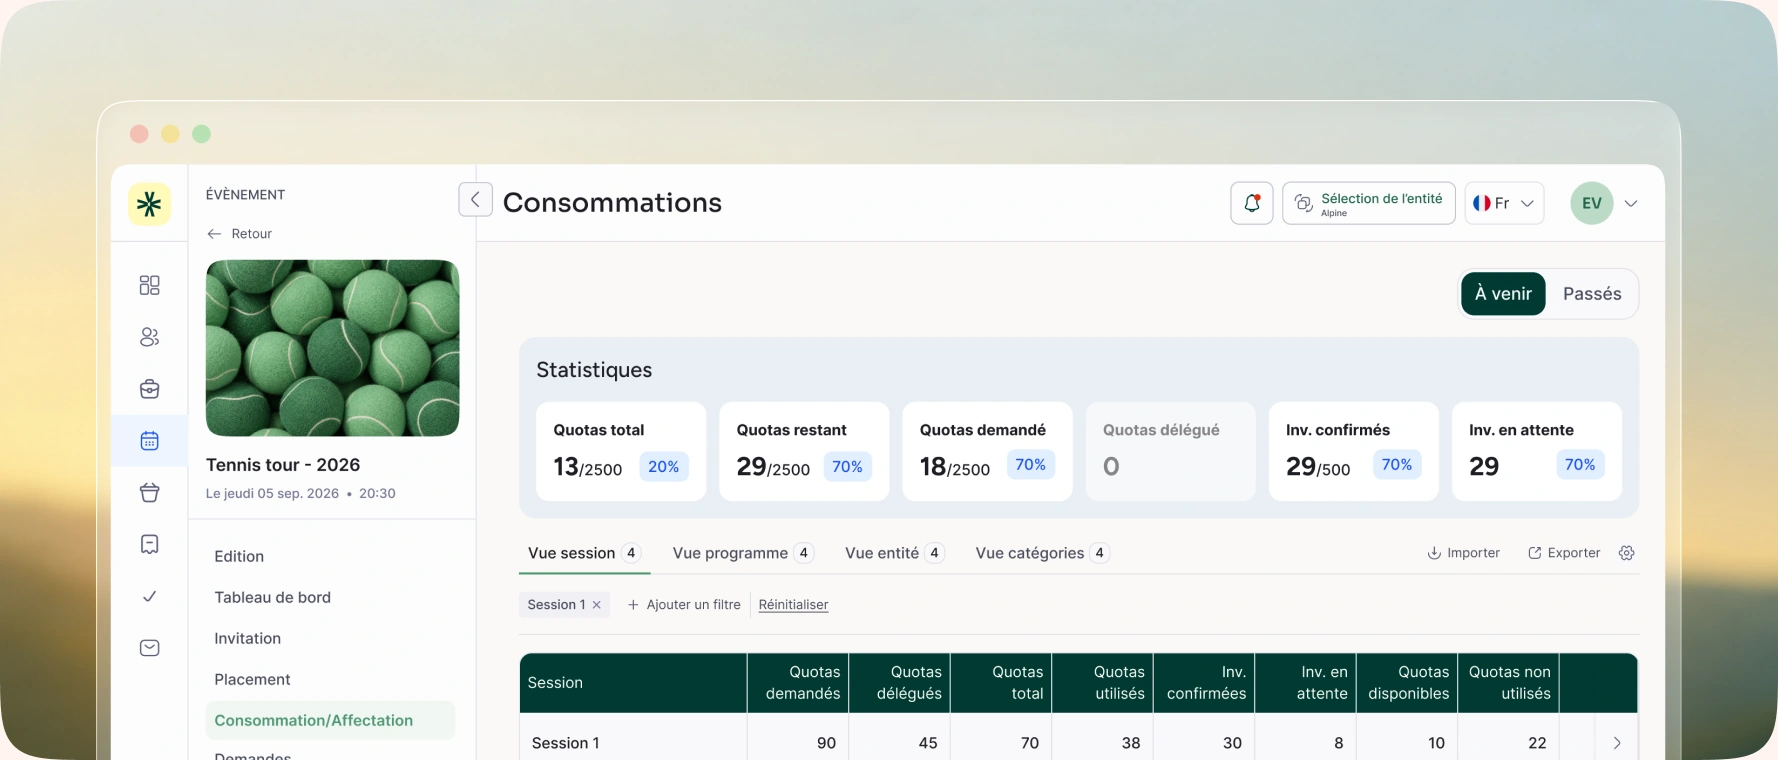1778x760 pixels.
Task: Open Tableau de bord menu item
Action: tap(272, 598)
